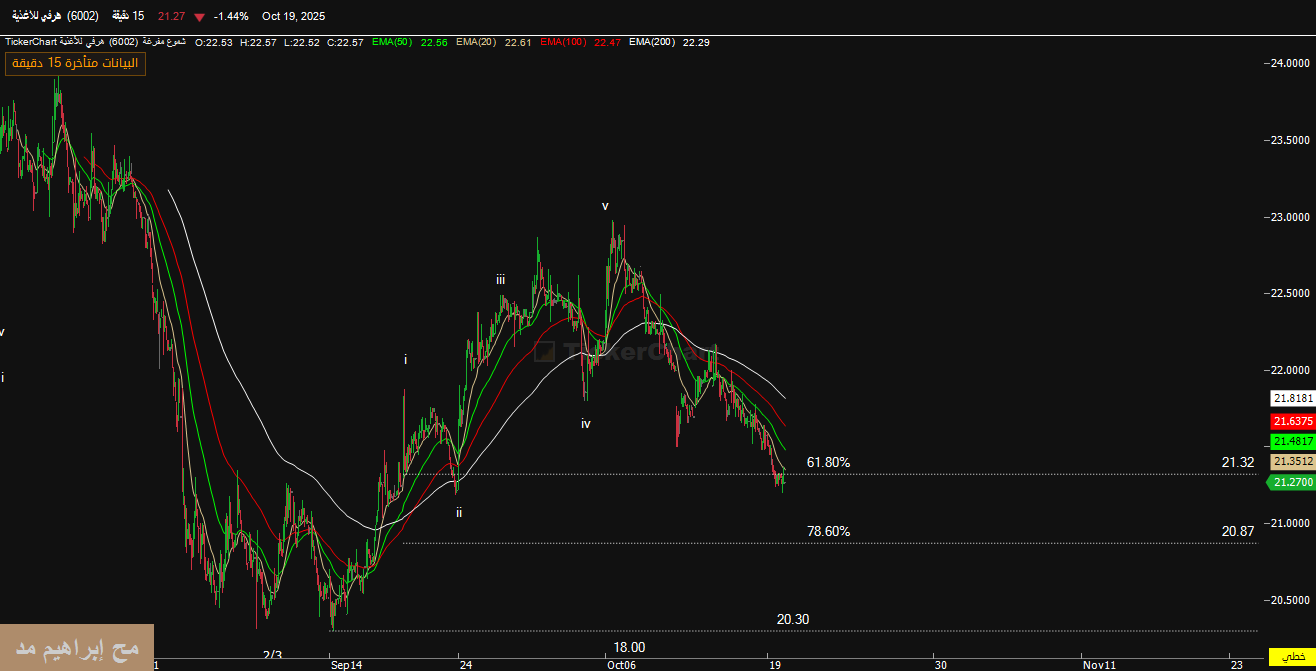
Task: Click the red down-arrow price change indicator
Action: point(201,17)
